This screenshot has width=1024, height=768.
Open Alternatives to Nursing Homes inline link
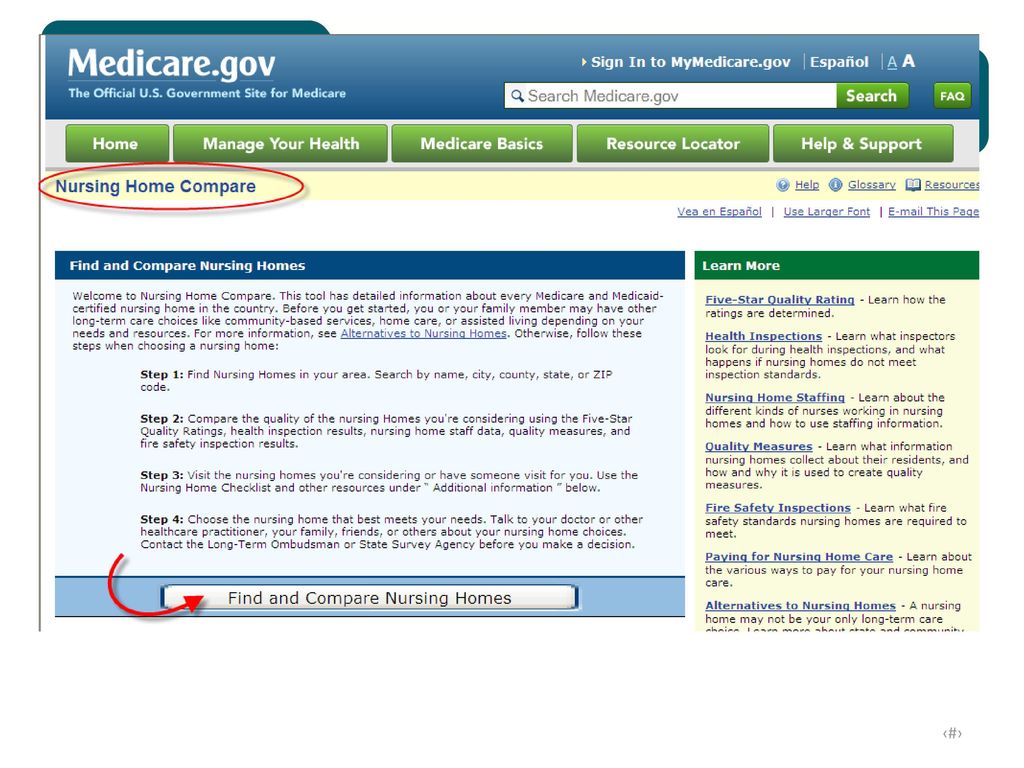coord(423,334)
